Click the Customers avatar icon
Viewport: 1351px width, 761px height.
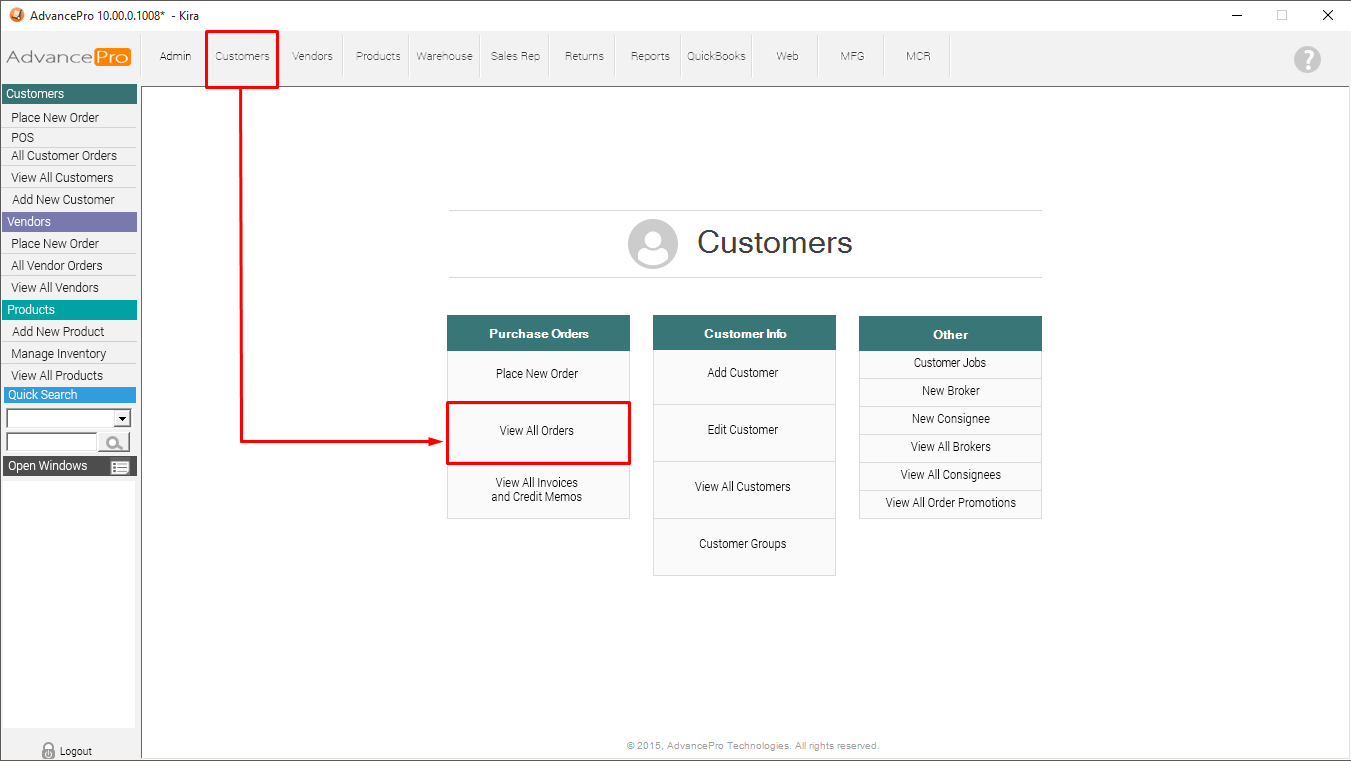tap(652, 243)
